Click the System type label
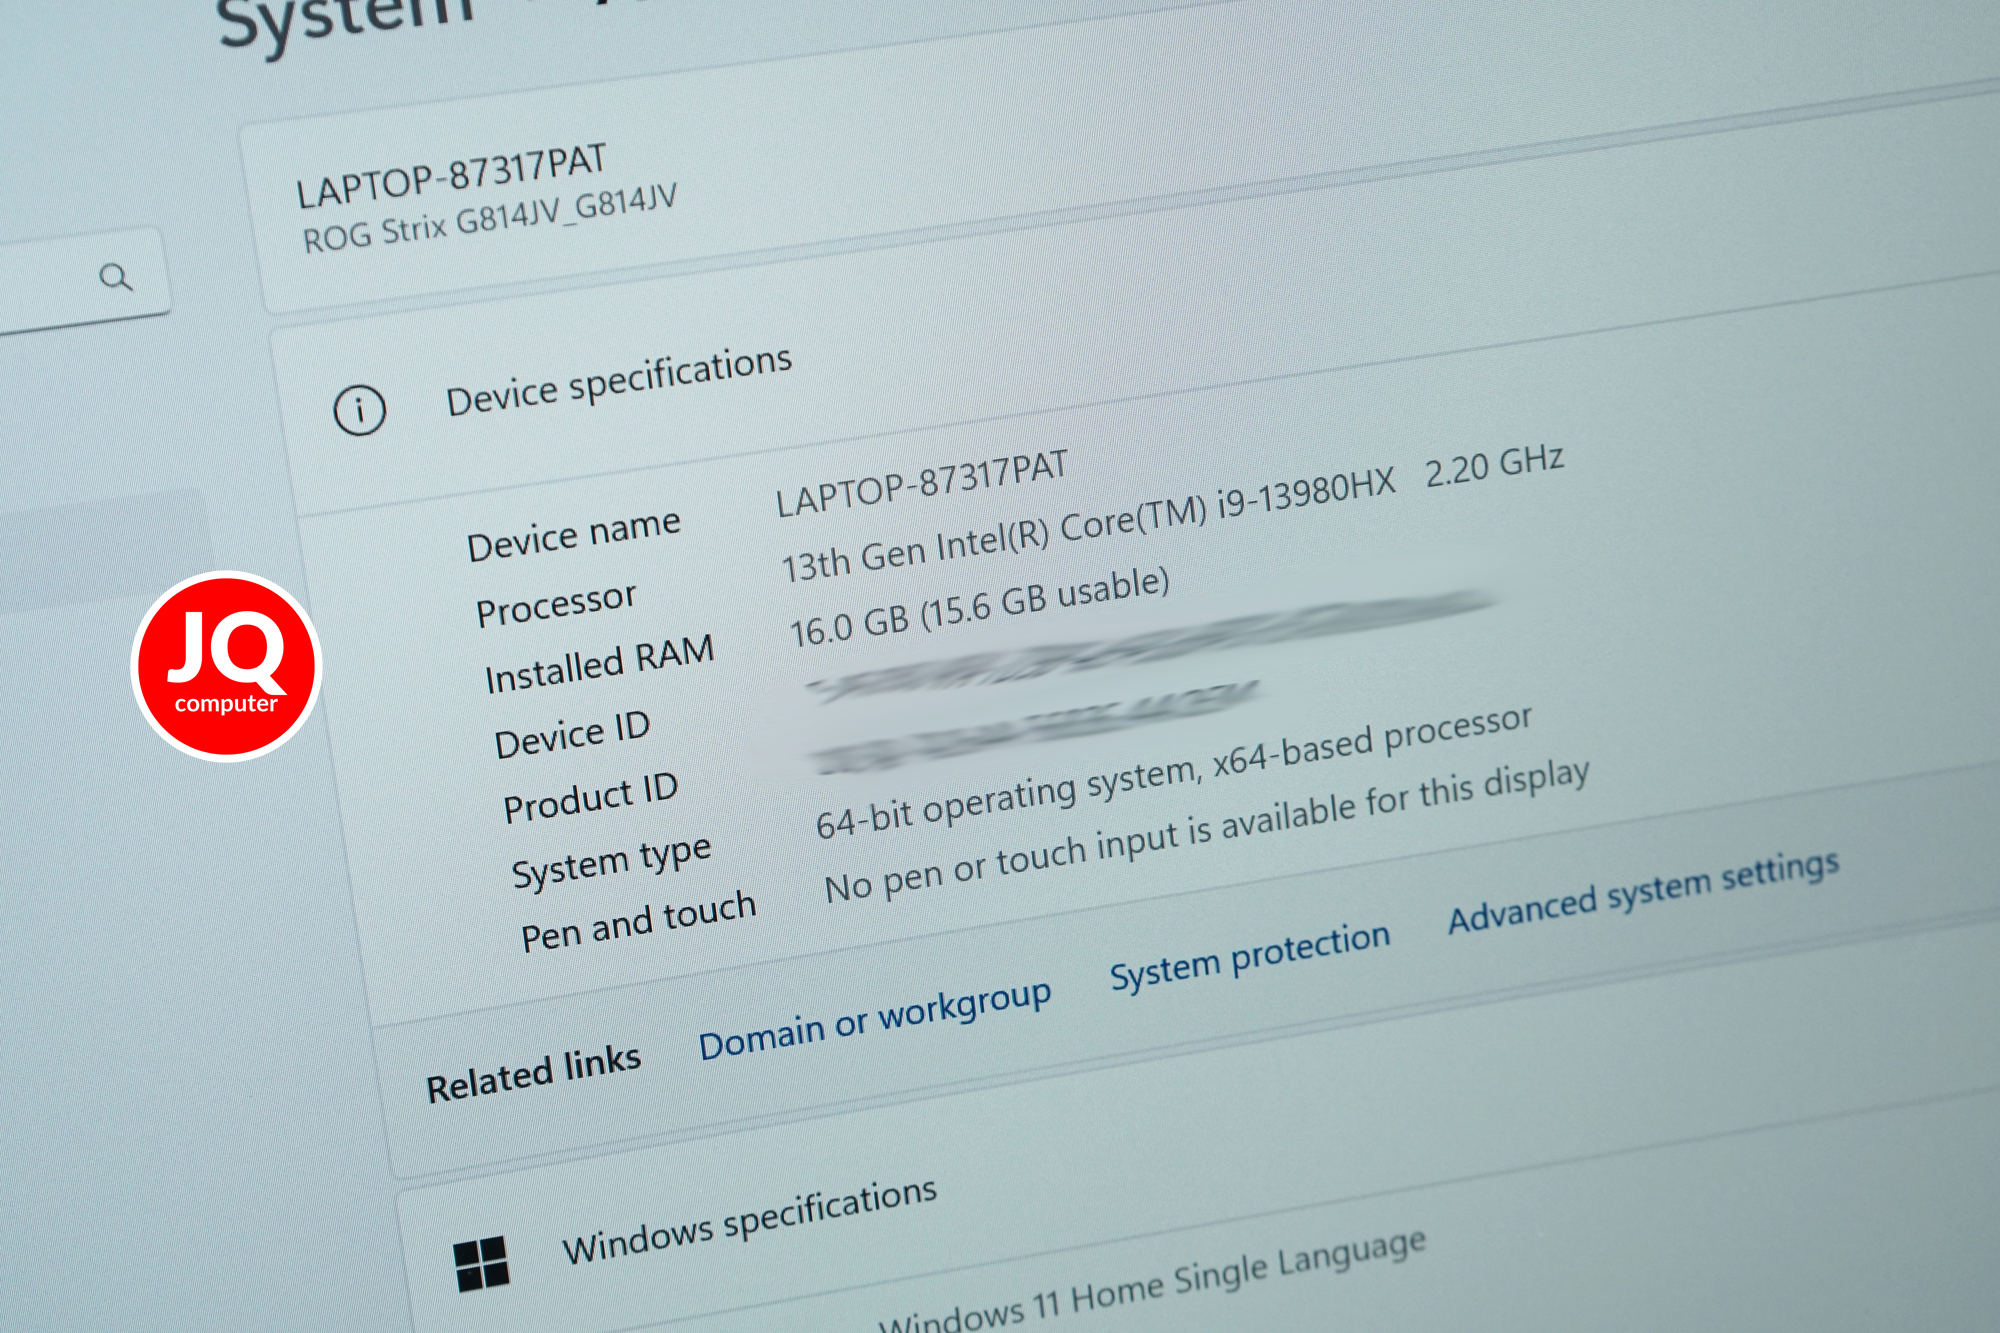Screen dimensions: 2000x1333 (612, 862)
